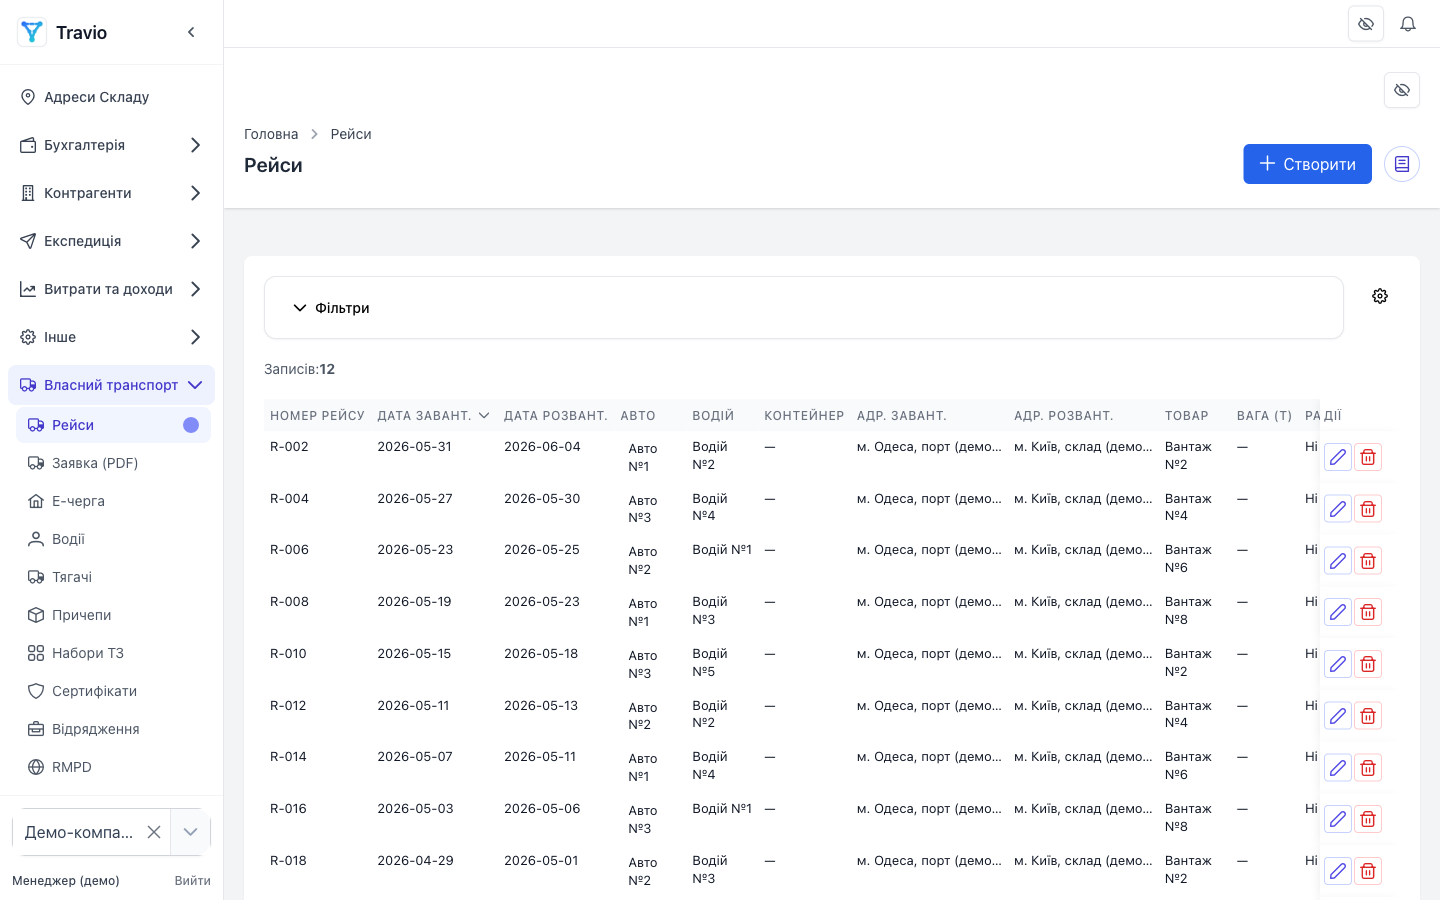This screenshot has width=1440, height=900.
Task: Collapse Власний транспорт section
Action: pyautogui.click(x=111, y=385)
